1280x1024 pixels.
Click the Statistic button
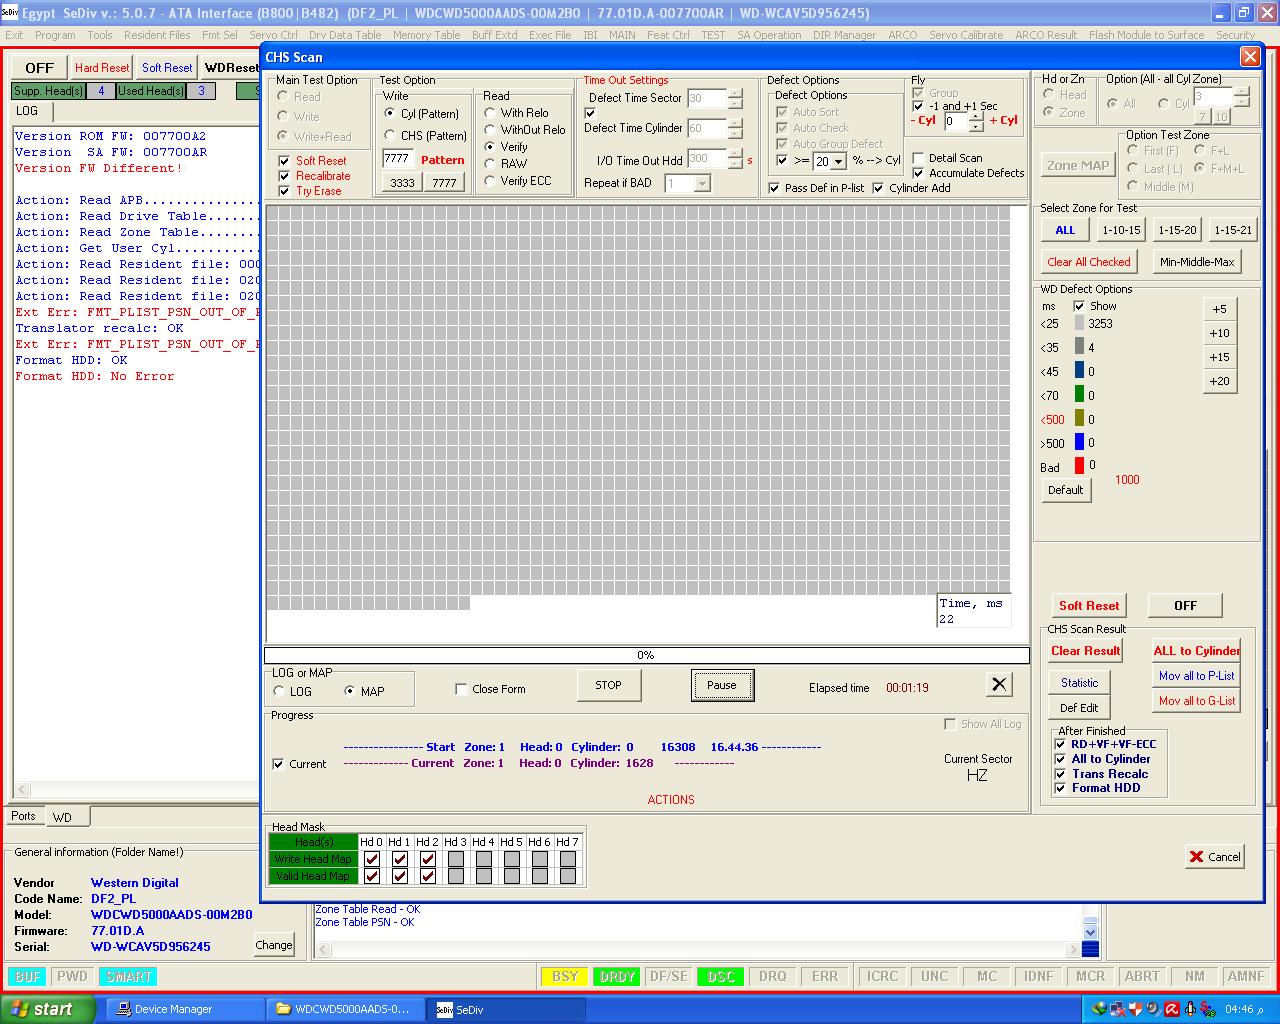tap(1079, 682)
